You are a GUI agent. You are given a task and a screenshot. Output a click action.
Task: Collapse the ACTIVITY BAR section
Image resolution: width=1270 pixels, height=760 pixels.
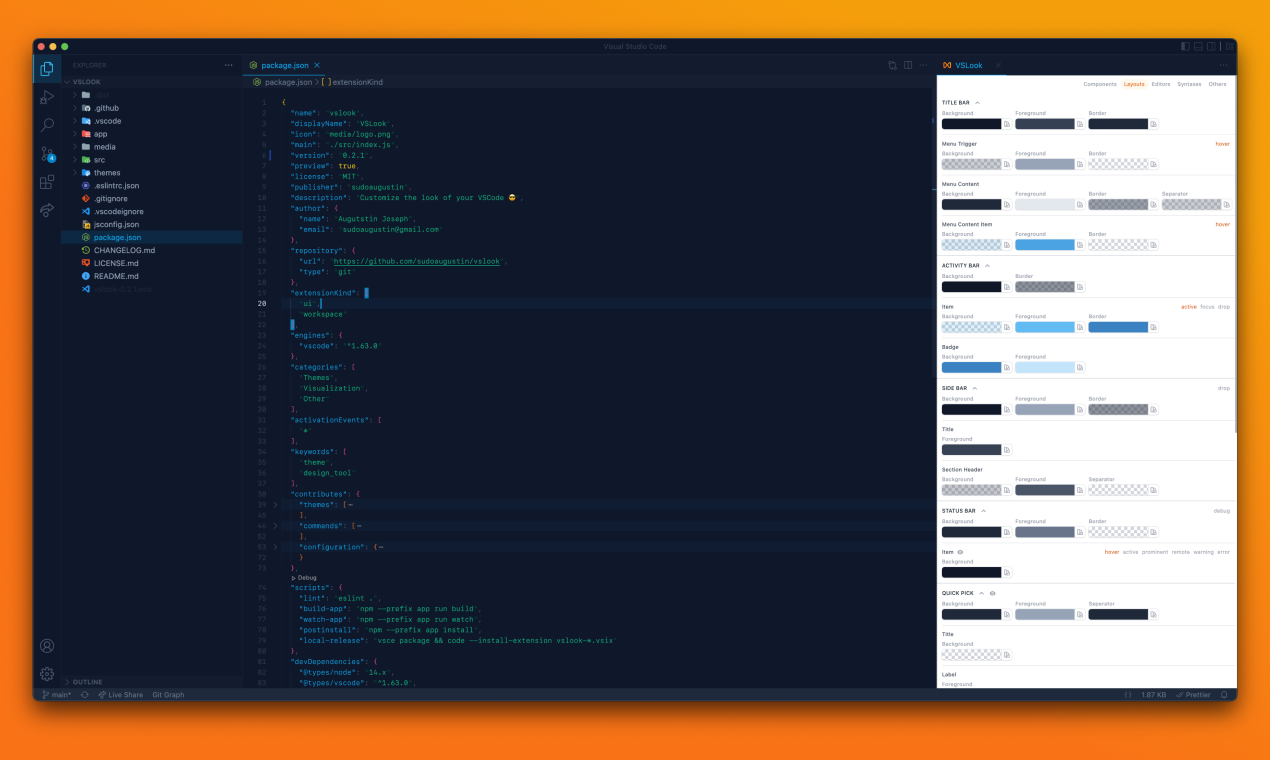click(988, 266)
